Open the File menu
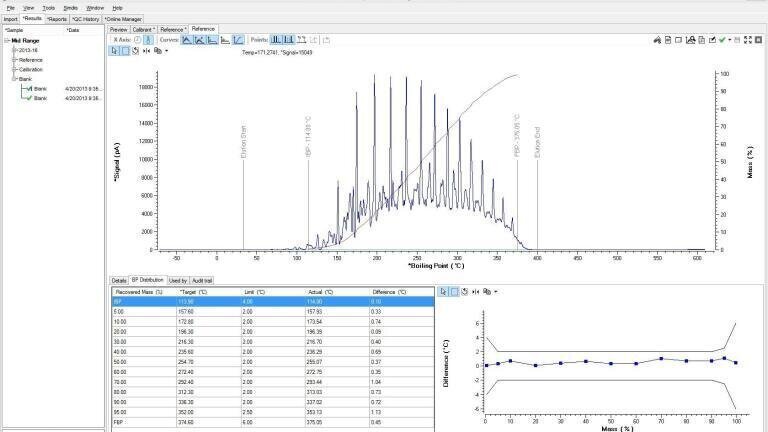Screen dimensions: 768x432 (10, 8)
